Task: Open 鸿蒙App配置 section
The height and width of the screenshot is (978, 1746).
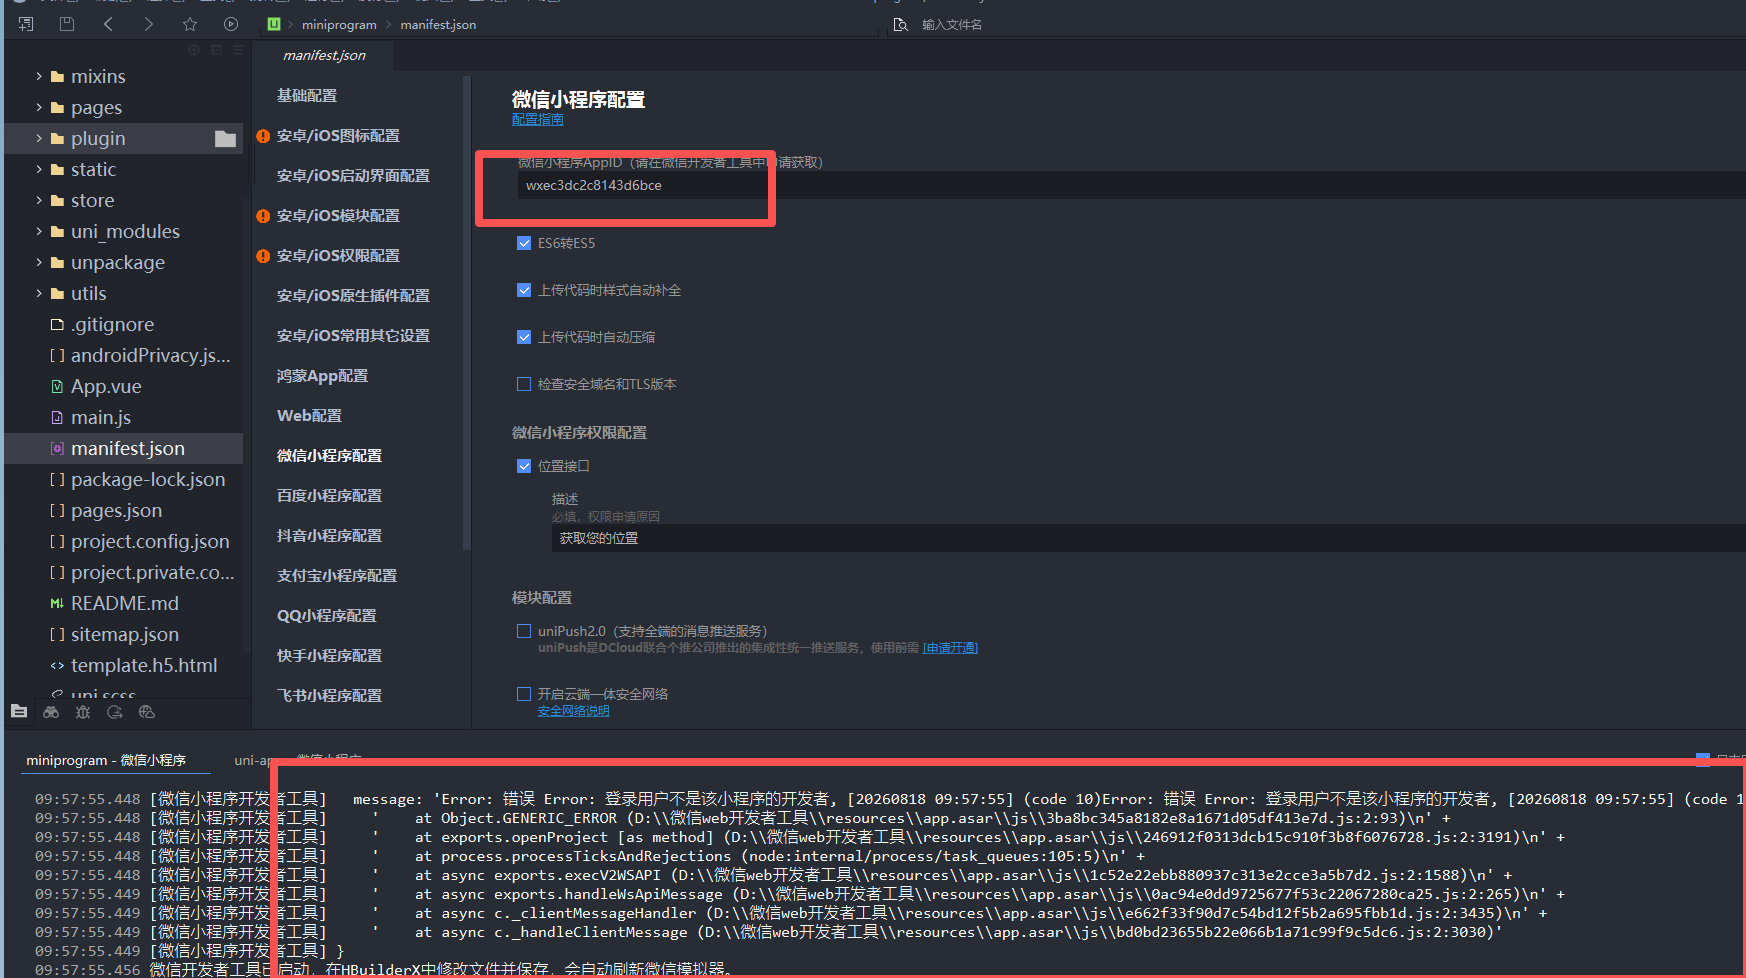Action: (x=322, y=376)
